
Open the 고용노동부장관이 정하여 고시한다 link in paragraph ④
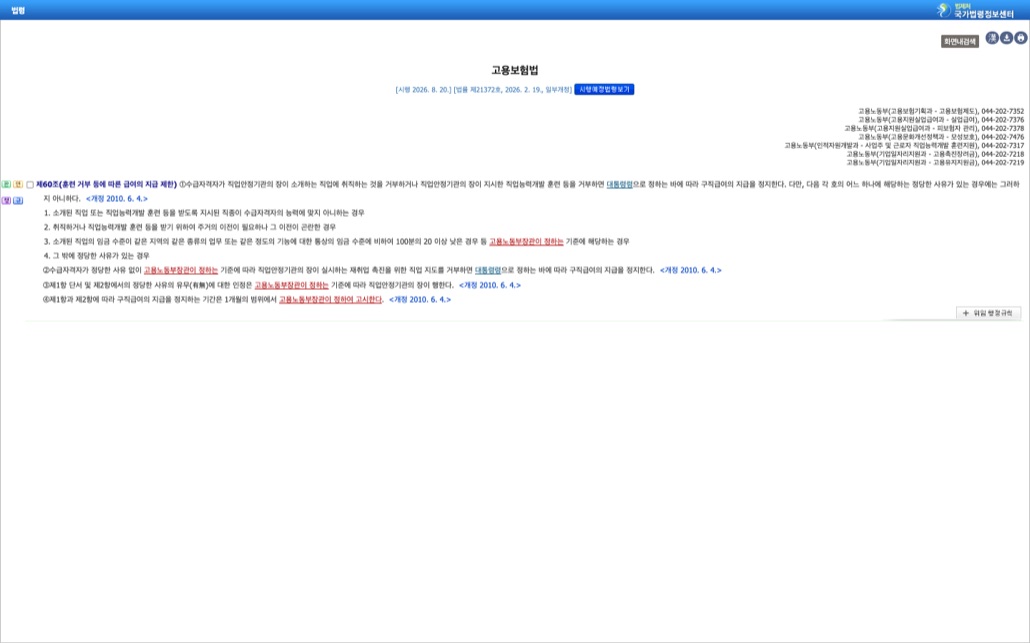pyautogui.click(x=330, y=299)
